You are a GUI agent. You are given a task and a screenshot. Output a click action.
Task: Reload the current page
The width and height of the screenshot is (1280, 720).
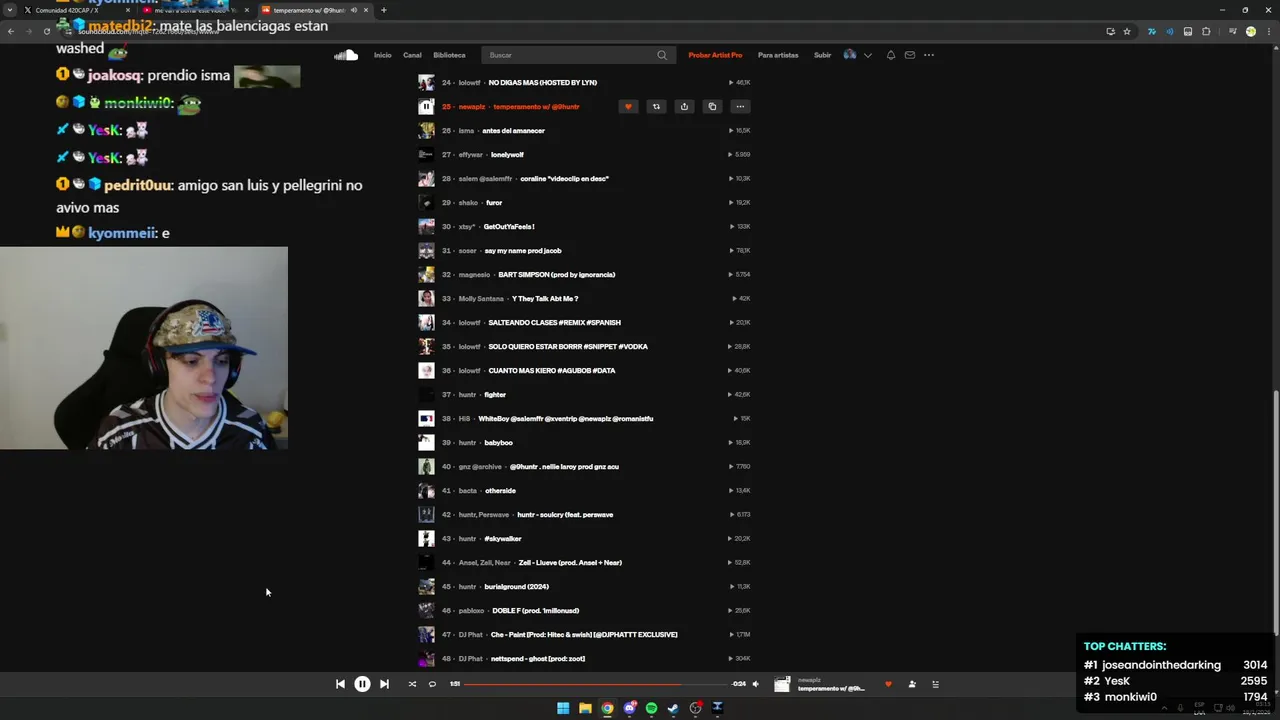tap(46, 31)
